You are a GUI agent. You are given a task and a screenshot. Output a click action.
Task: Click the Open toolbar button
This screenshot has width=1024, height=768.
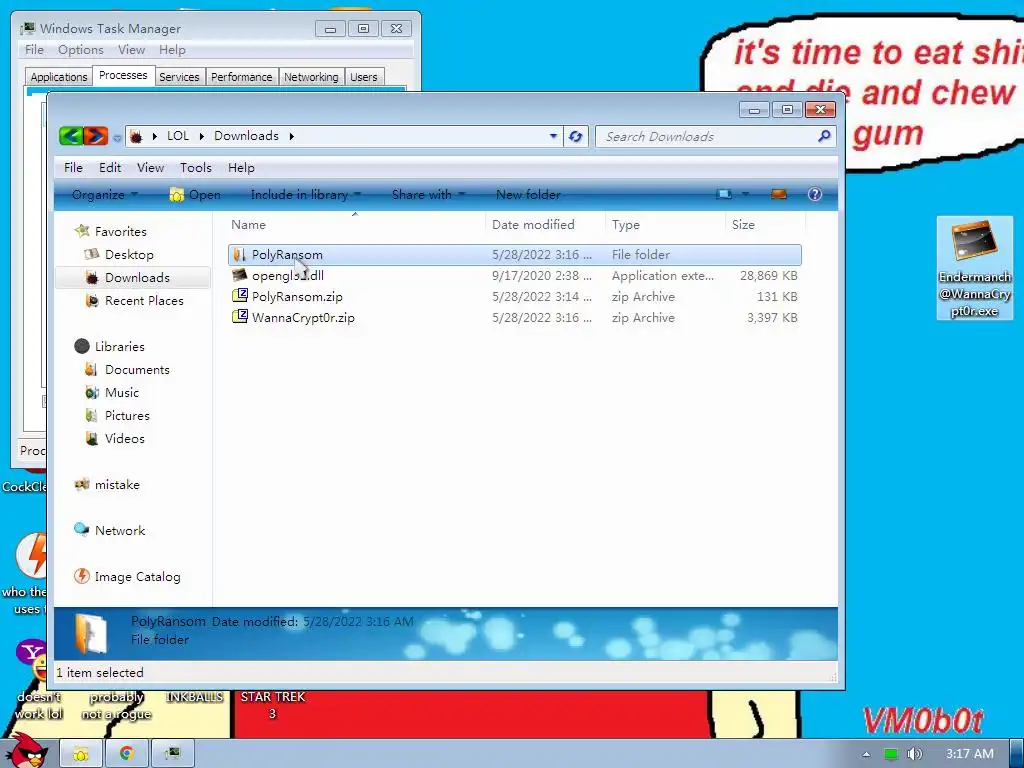pos(195,195)
